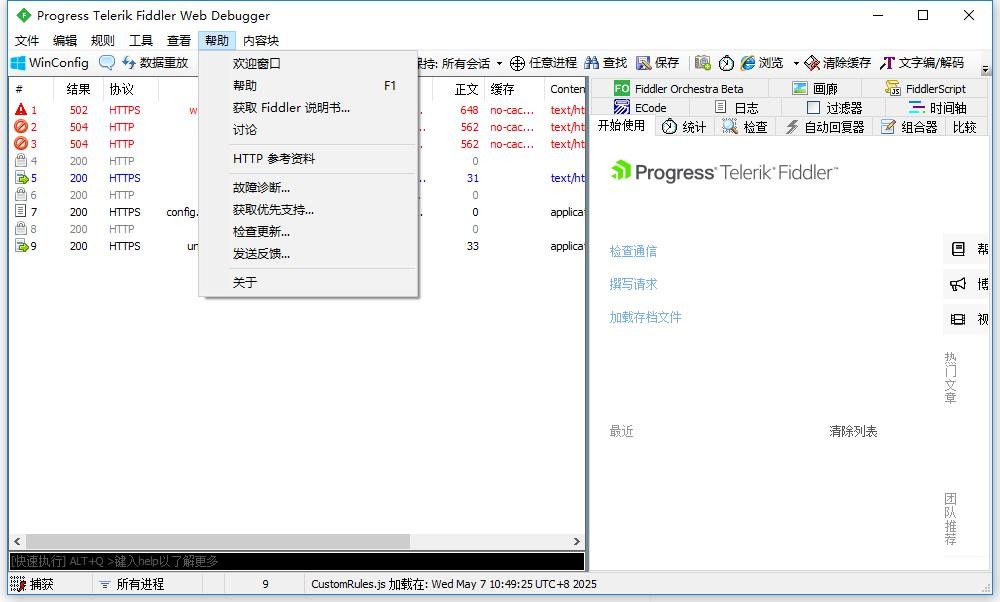Open the 编辑 menu

[64, 41]
